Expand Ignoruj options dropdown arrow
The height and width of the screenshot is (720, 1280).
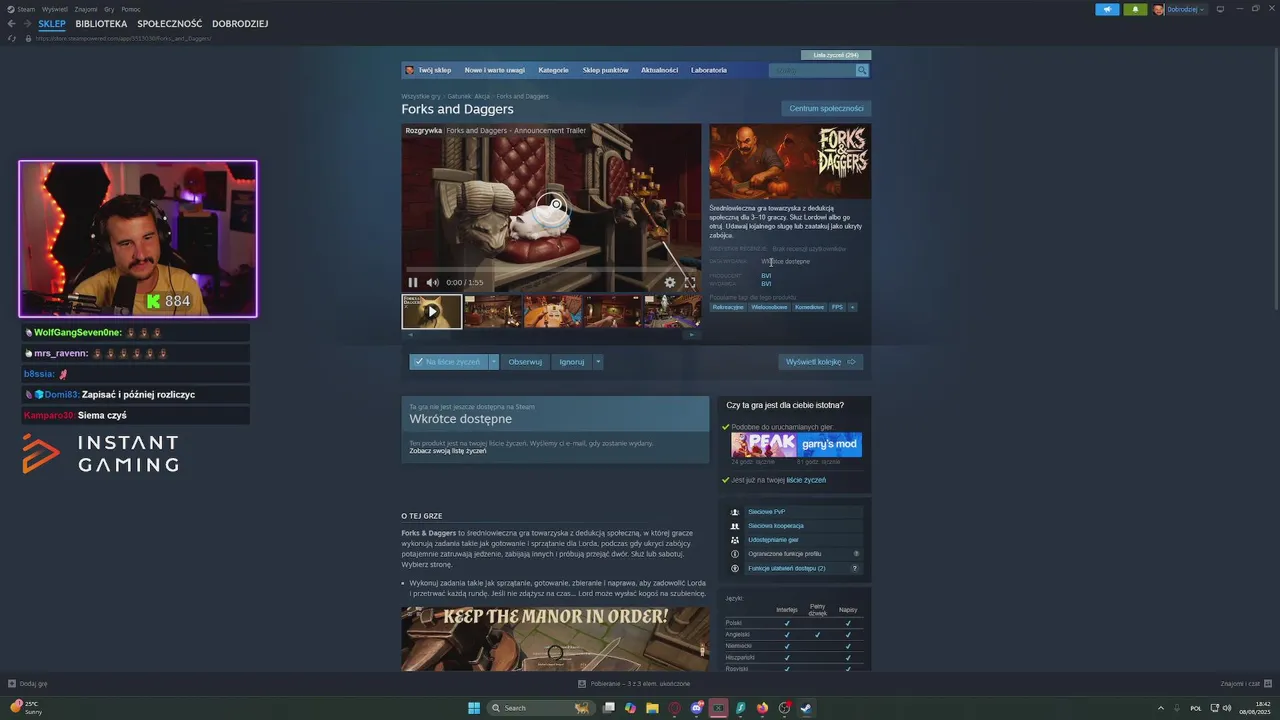(598, 362)
